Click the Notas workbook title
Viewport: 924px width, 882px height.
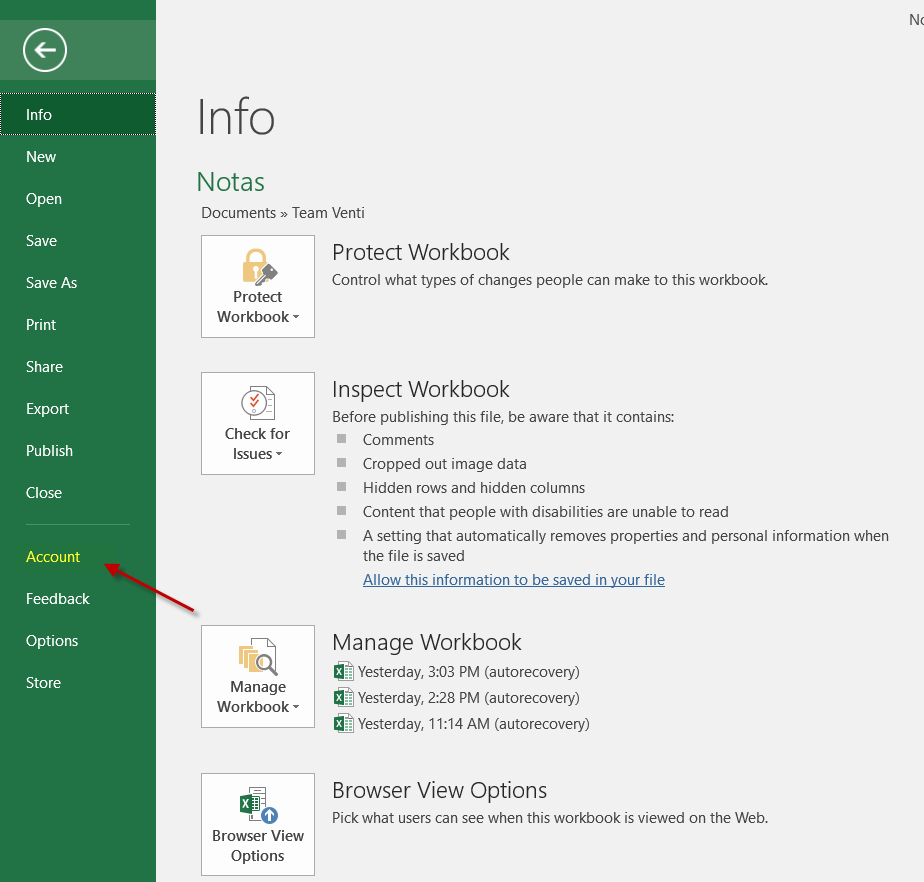pyautogui.click(x=230, y=181)
